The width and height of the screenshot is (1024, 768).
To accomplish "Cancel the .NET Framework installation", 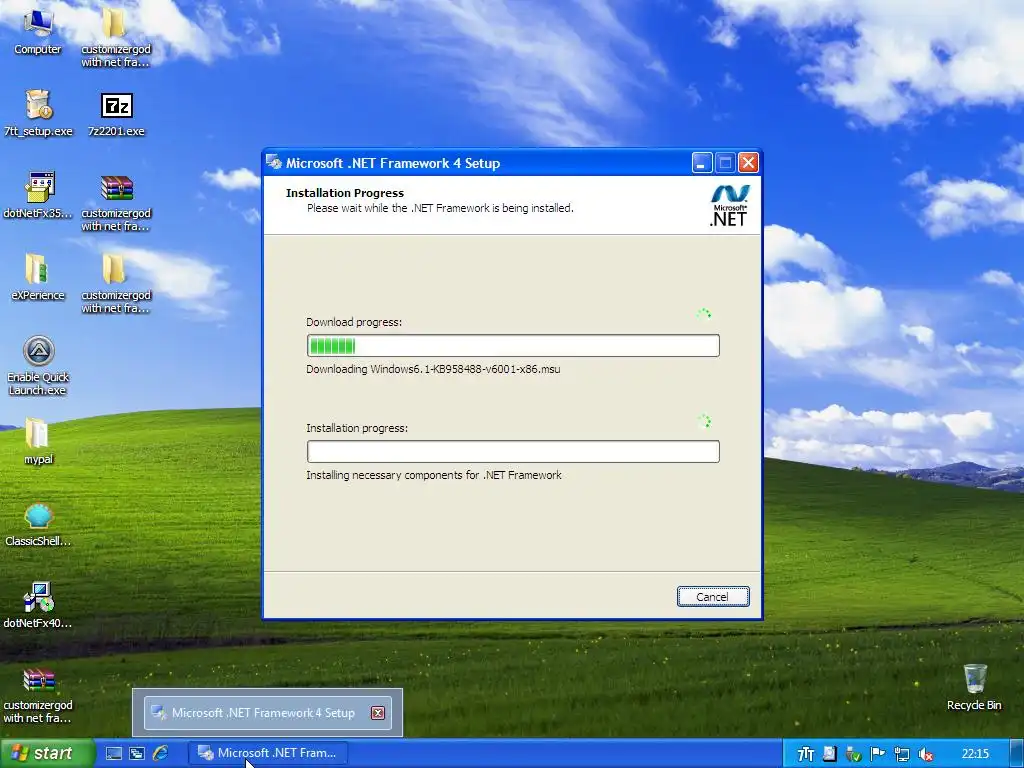I will 712,596.
